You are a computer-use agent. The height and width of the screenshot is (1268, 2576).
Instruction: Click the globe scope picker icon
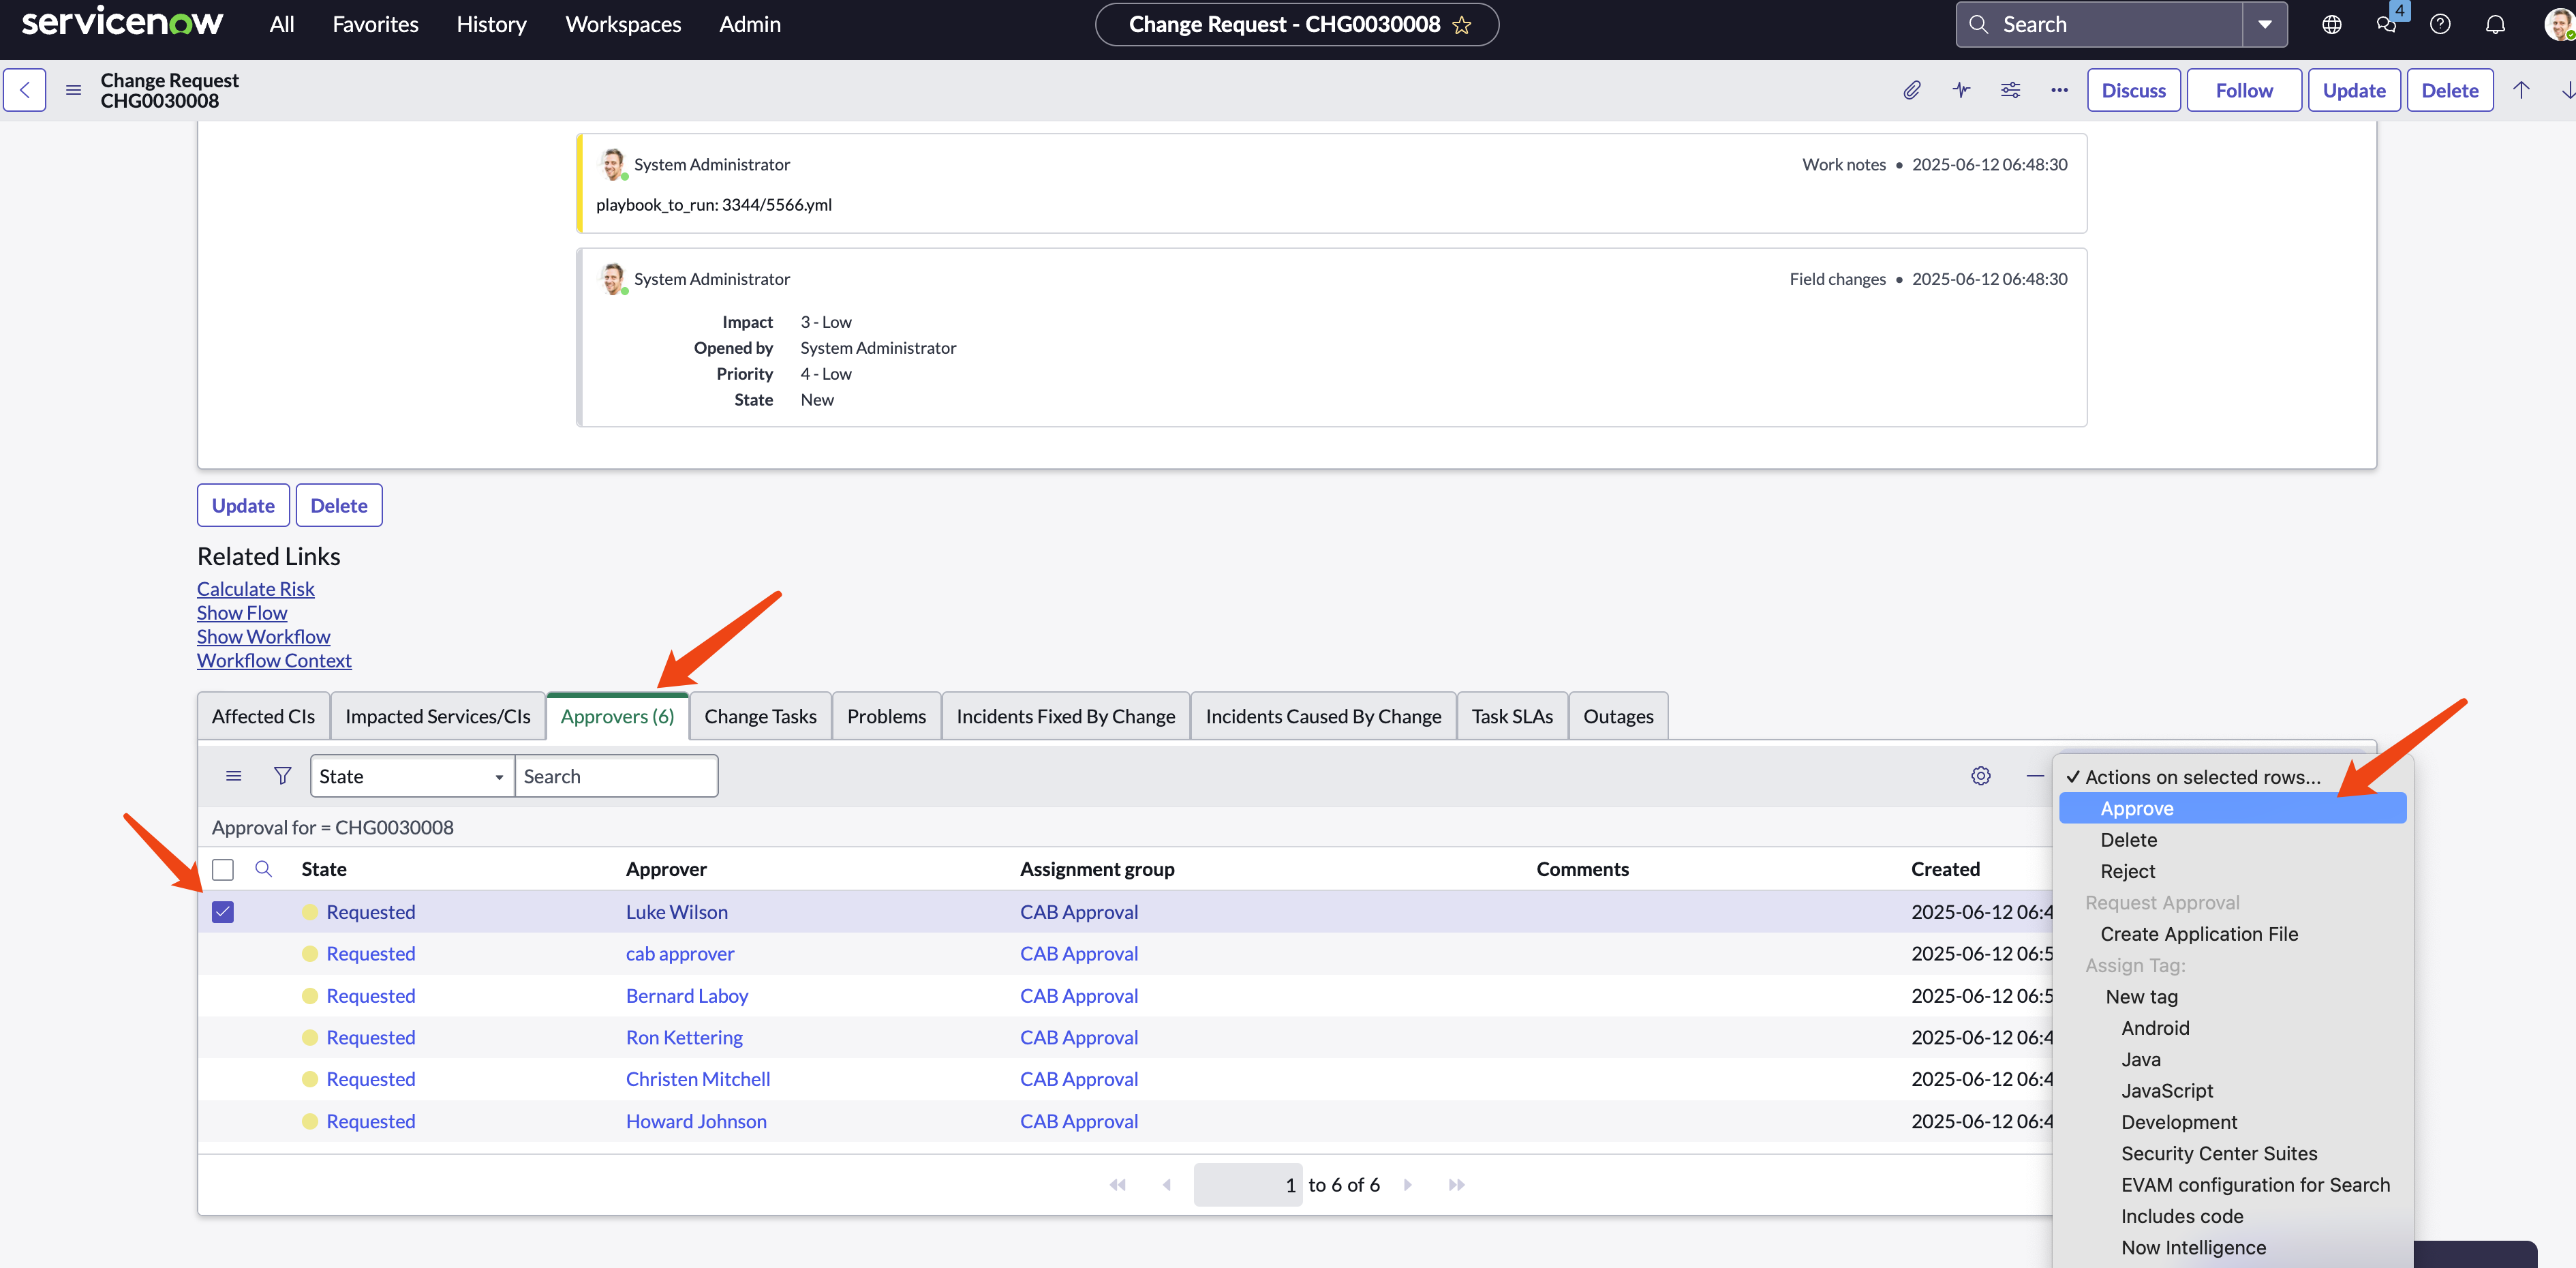2331,24
